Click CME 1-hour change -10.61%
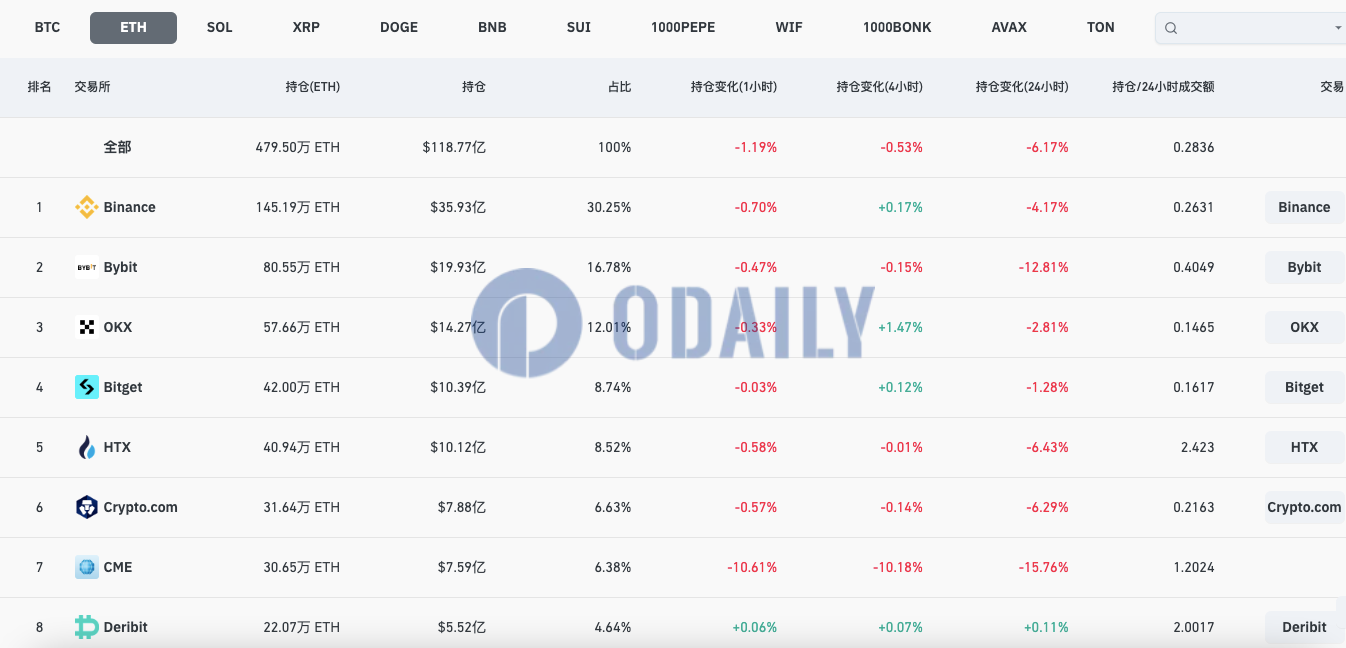The image size is (1346, 648). [x=752, y=567]
